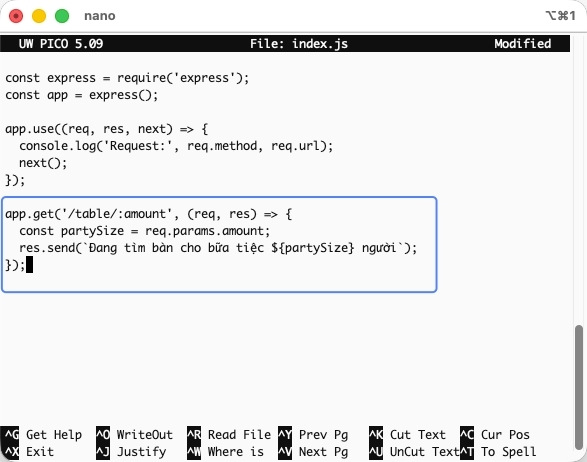
Task: Place cursor on console.log line
Action: (176, 146)
